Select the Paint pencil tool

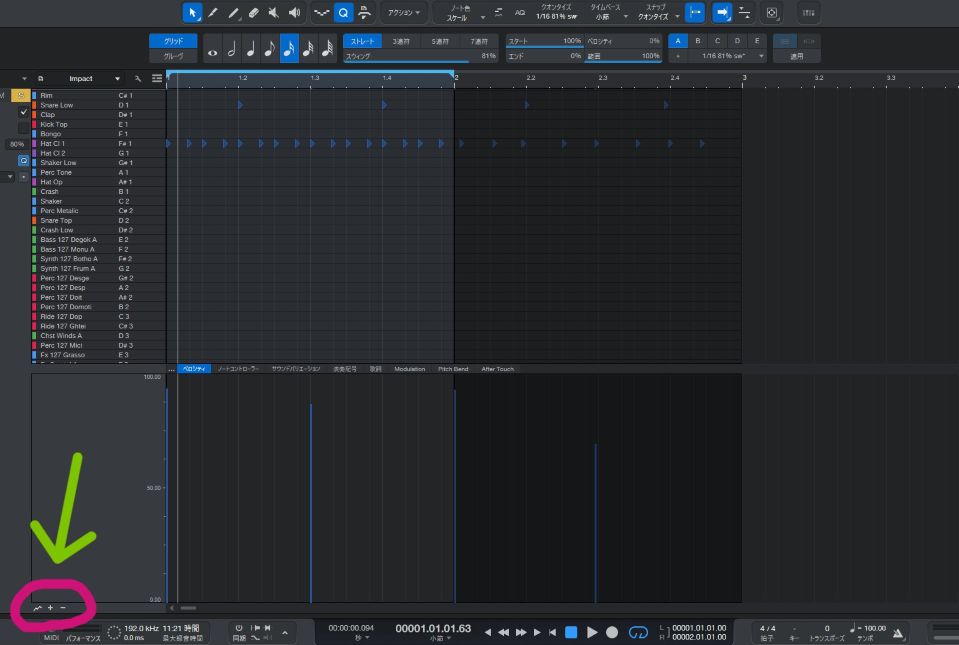[x=233, y=13]
